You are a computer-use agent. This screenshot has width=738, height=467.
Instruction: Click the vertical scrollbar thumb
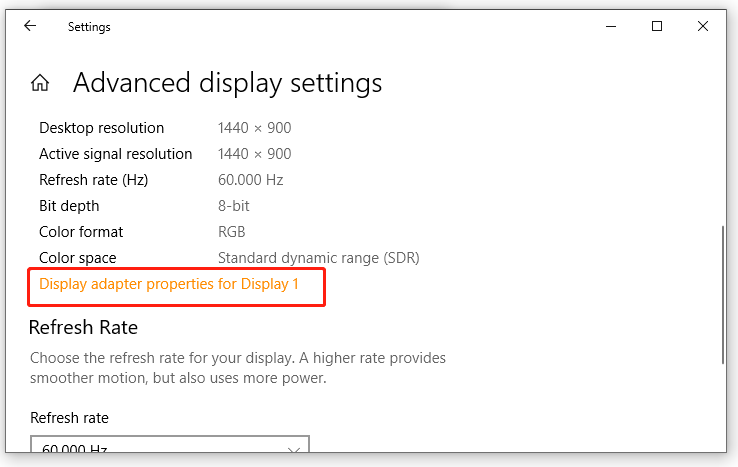pyautogui.click(x=723, y=295)
